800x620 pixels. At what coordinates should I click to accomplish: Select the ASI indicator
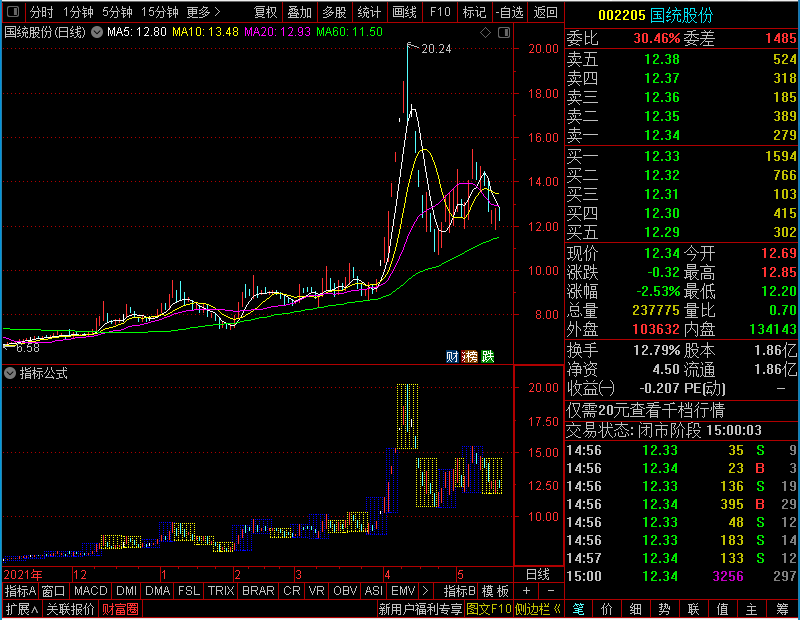pos(373,591)
